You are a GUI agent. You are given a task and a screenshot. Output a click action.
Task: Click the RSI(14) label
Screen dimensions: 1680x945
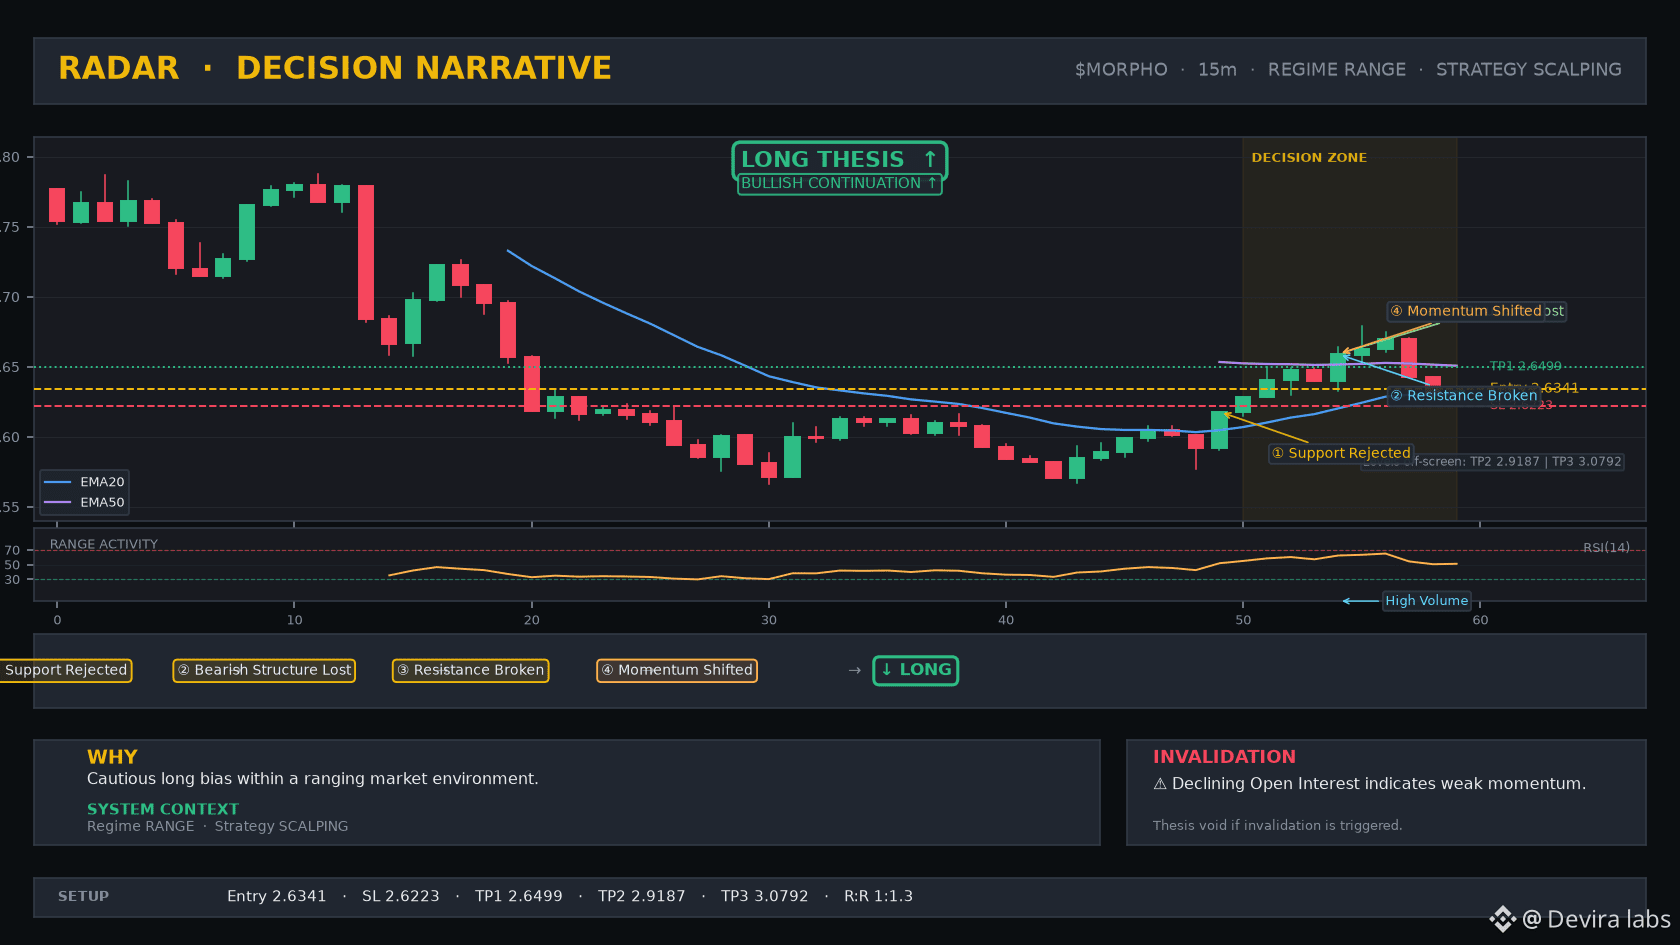[x=1606, y=548]
